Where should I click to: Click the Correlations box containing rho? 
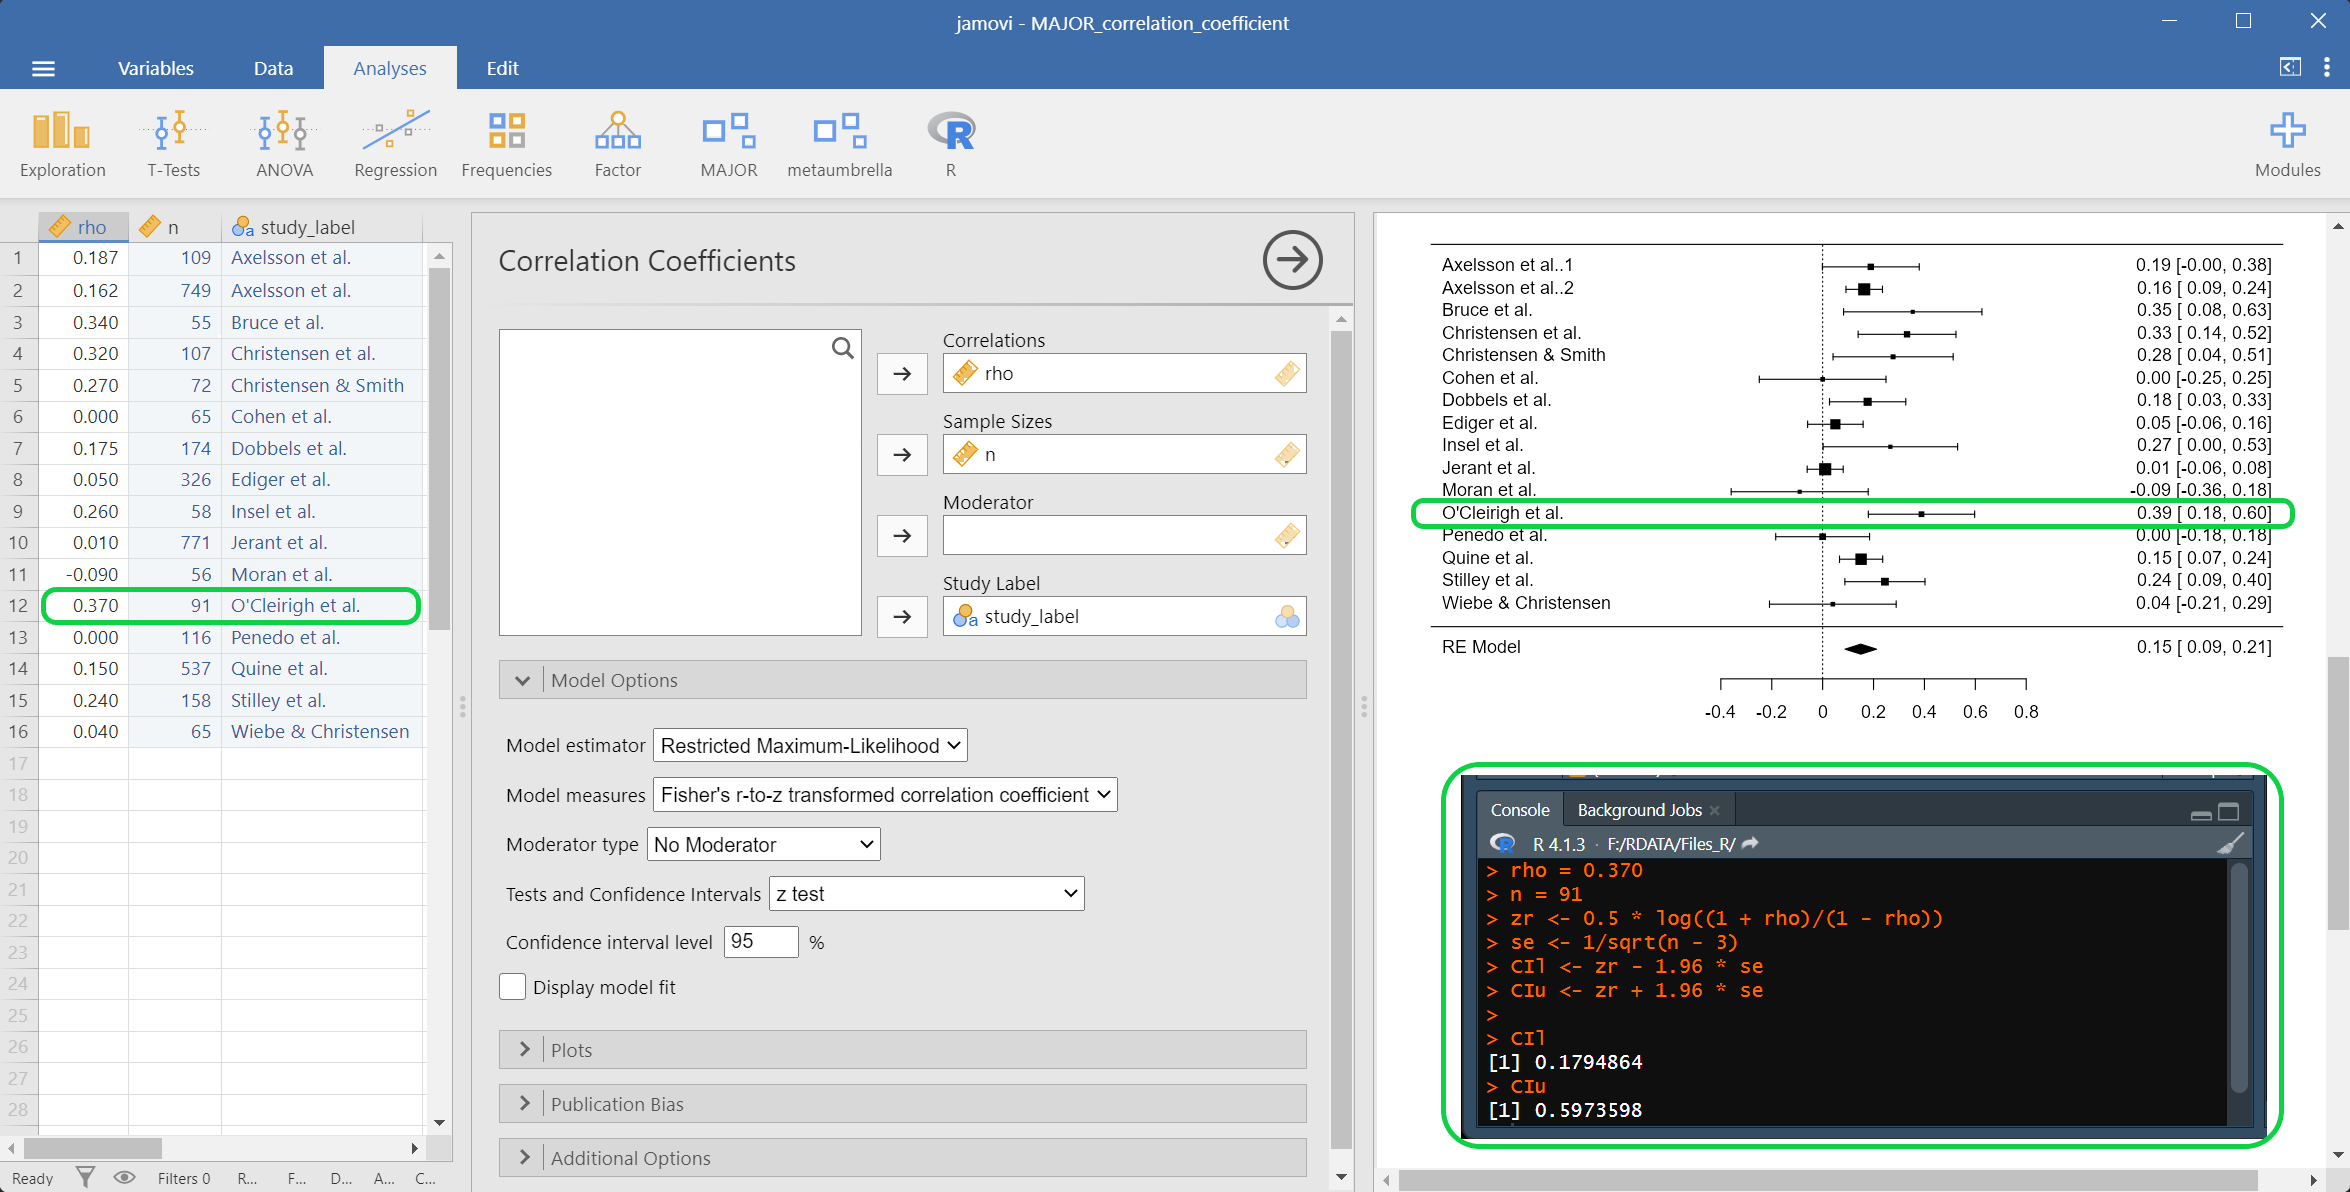pyautogui.click(x=1124, y=373)
